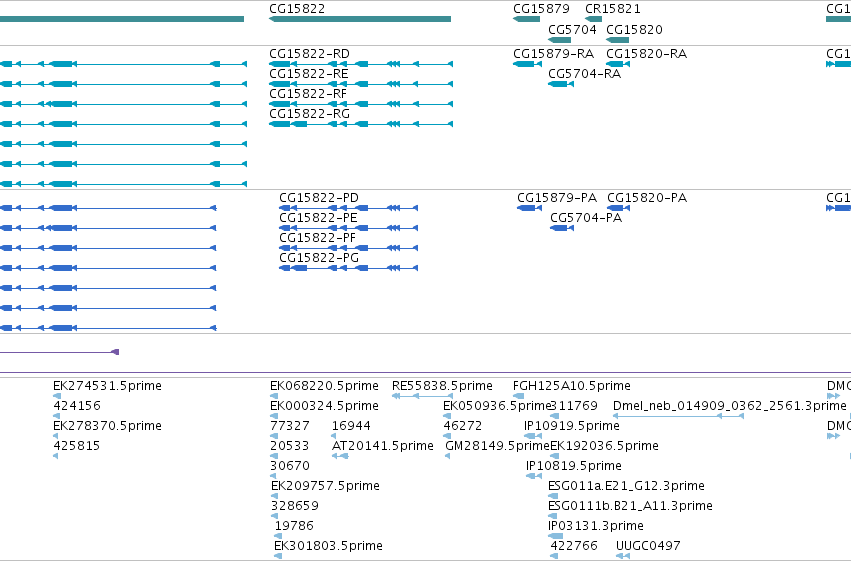Select protein CG15879-PA
Image resolution: width=851 pixels, height=561 pixels.
529,208
